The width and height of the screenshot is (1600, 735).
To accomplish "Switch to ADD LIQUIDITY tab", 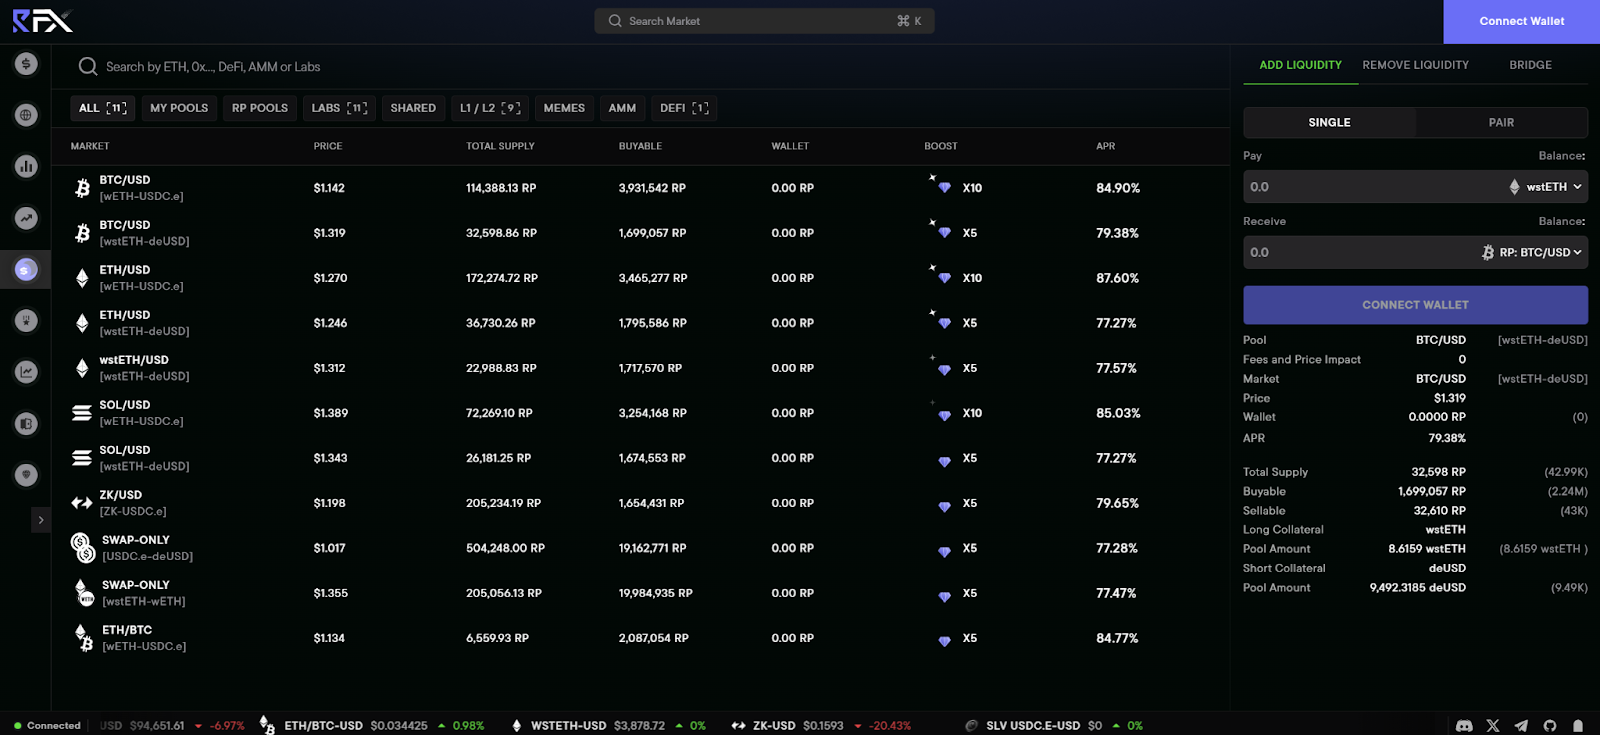I will point(1300,65).
